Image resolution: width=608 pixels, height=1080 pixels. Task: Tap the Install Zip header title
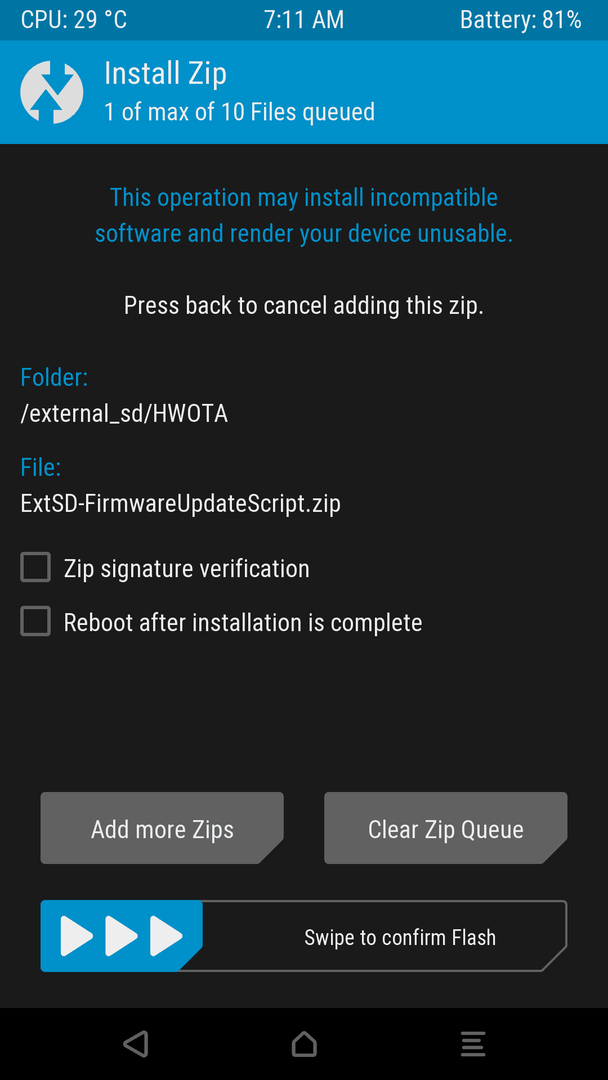(165, 74)
